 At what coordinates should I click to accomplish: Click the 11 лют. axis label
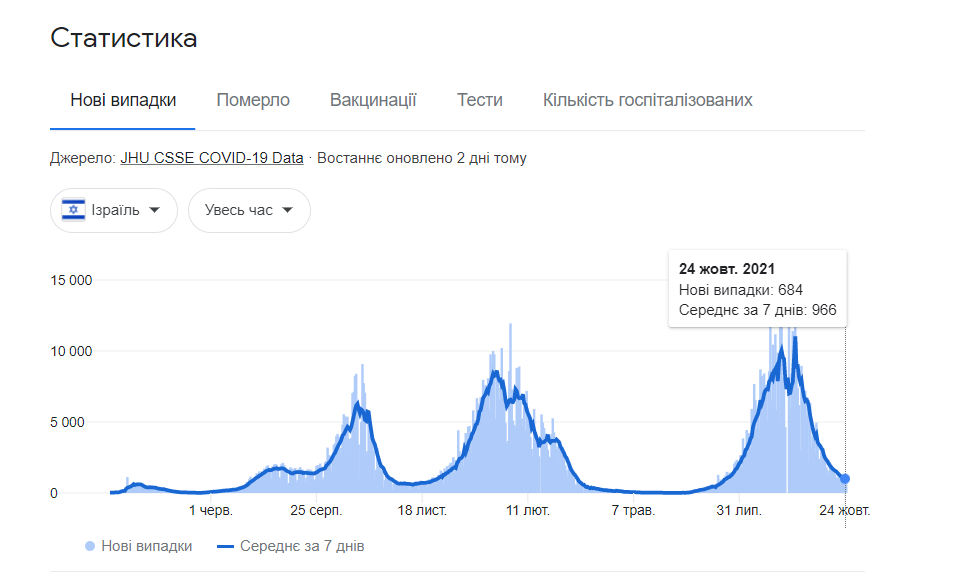527,510
